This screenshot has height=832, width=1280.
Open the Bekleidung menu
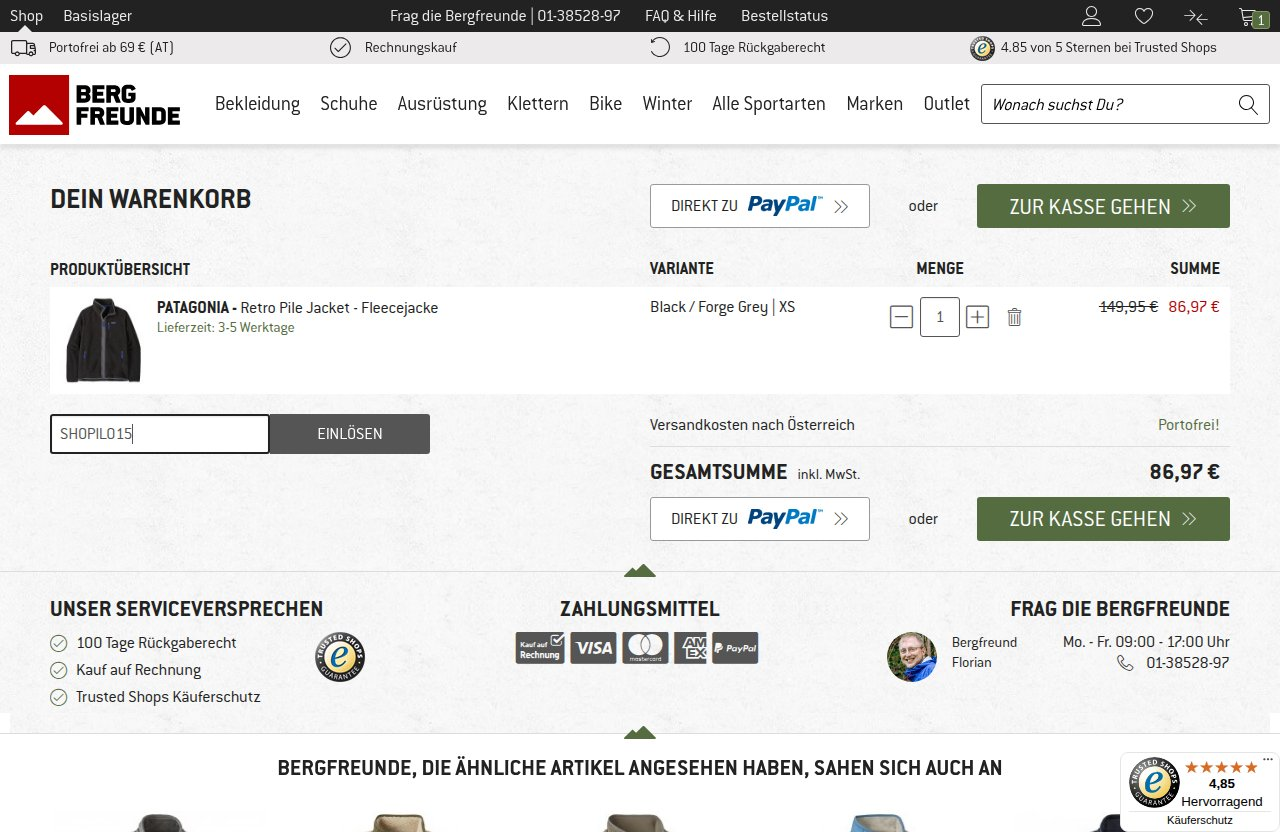(258, 104)
